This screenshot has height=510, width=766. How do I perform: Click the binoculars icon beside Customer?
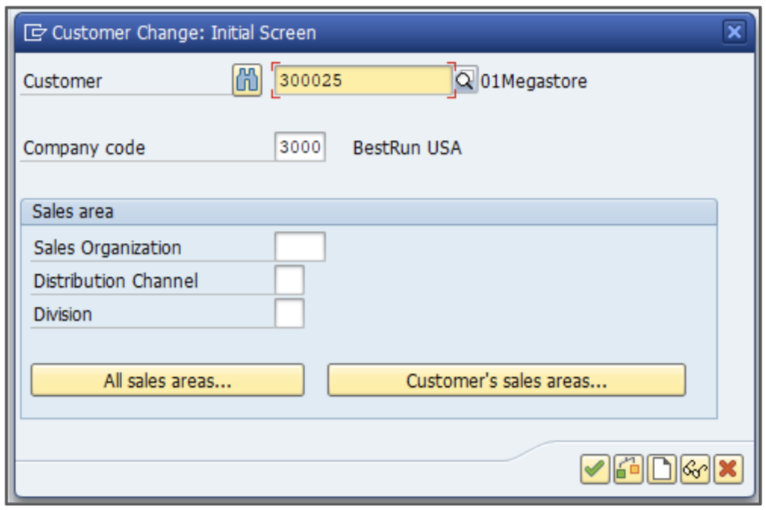pyautogui.click(x=247, y=81)
